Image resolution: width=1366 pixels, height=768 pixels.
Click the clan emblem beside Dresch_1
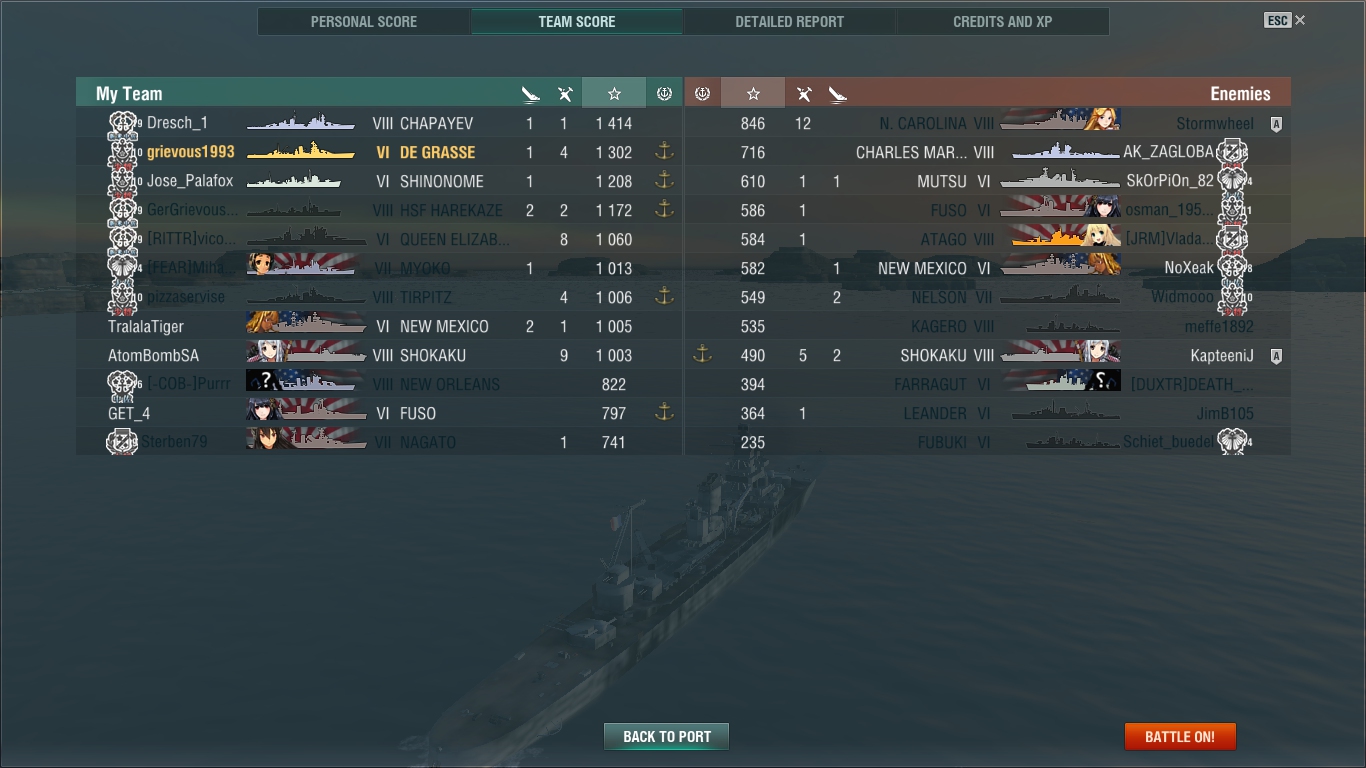[x=123, y=125]
